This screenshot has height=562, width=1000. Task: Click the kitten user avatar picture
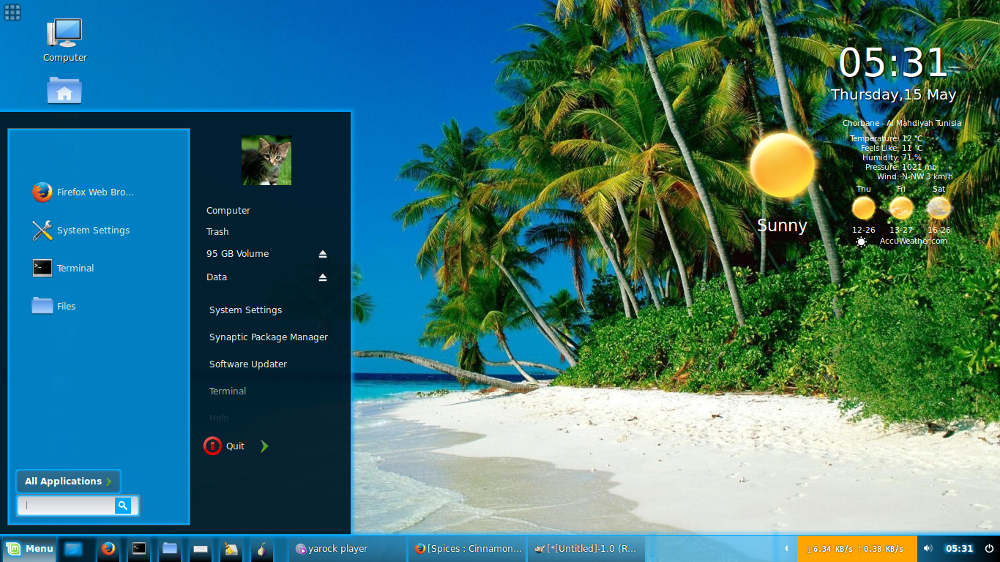tap(266, 160)
